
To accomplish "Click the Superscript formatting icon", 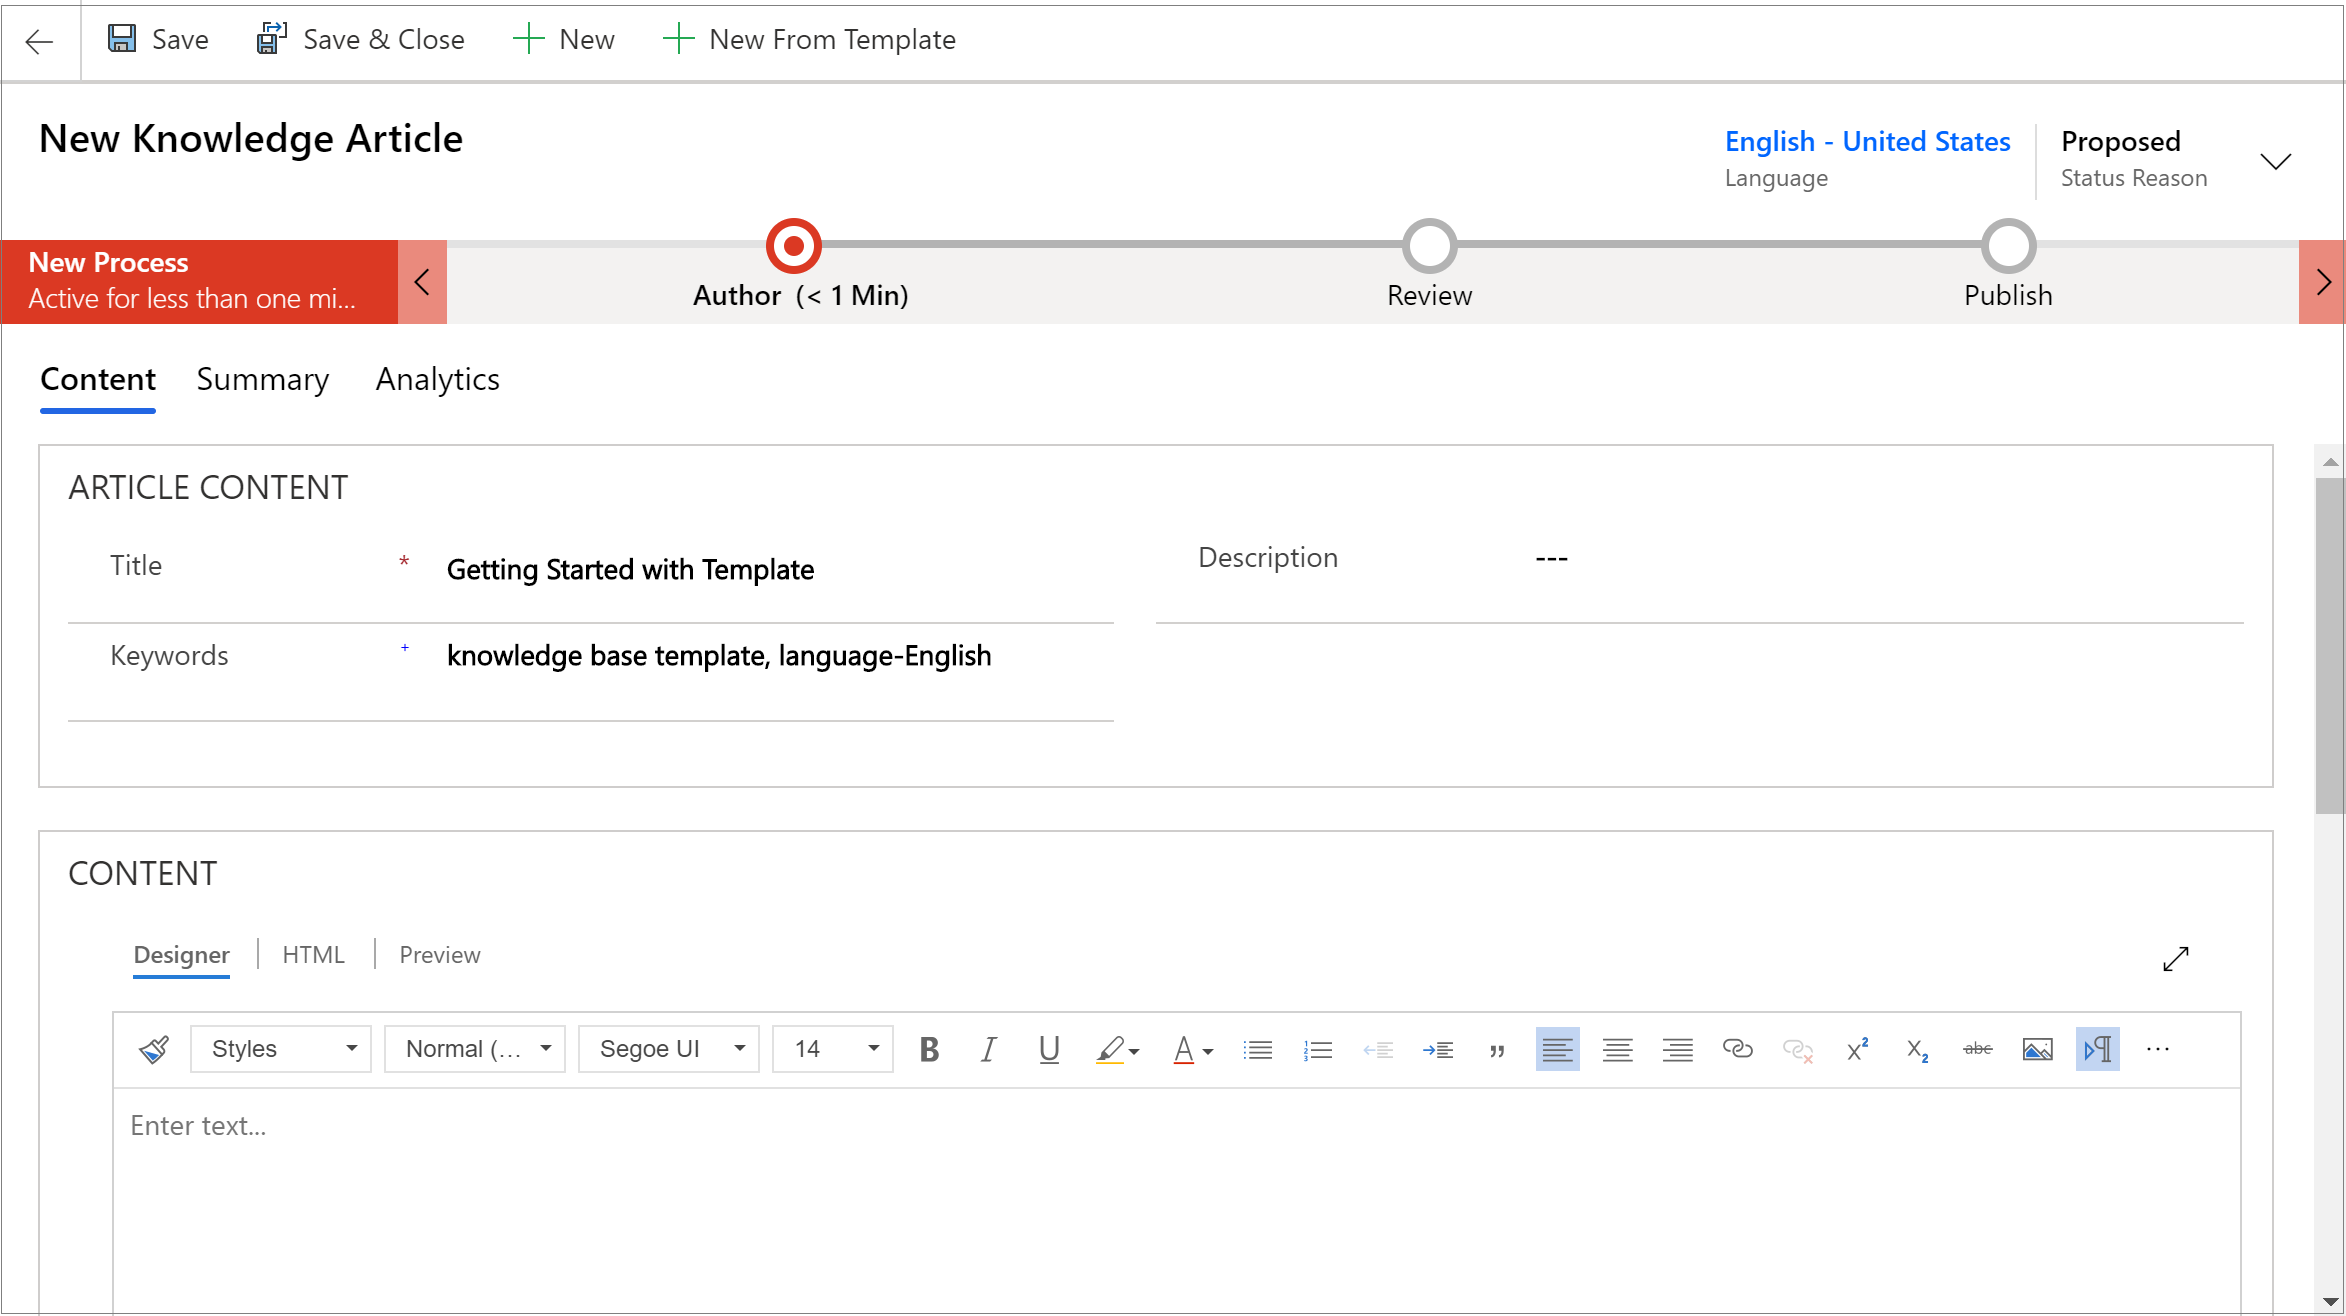I will (x=1856, y=1050).
